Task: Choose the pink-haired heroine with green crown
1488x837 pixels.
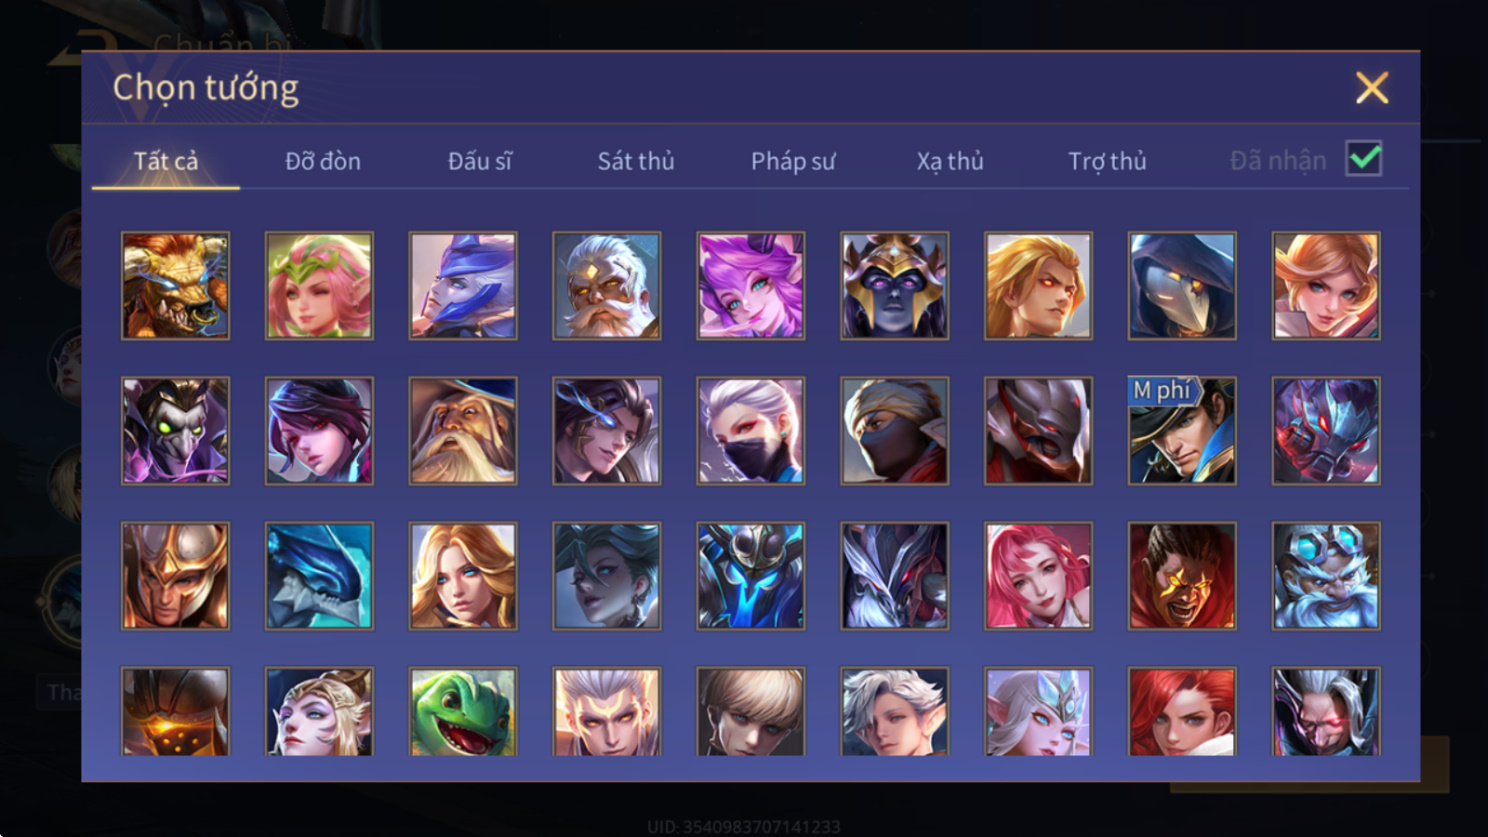Action: 319,286
